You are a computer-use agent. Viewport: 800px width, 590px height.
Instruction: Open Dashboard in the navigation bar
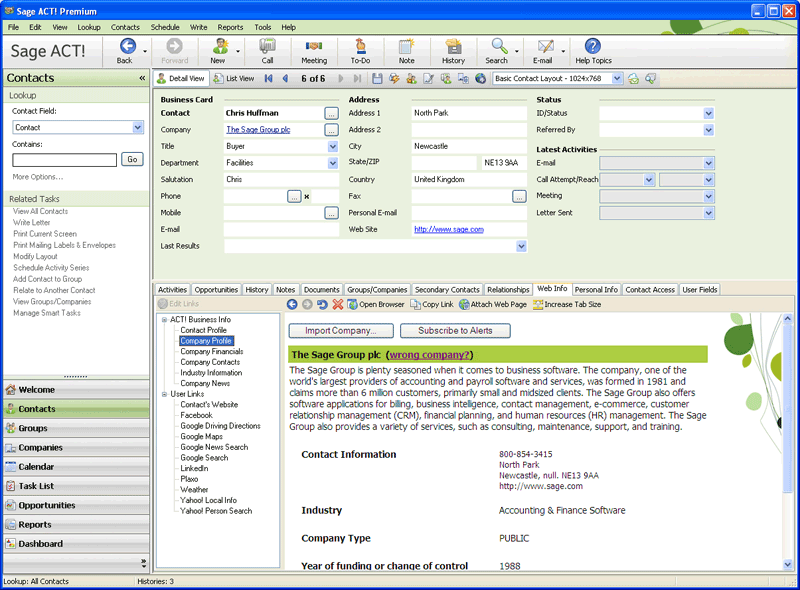coord(76,544)
